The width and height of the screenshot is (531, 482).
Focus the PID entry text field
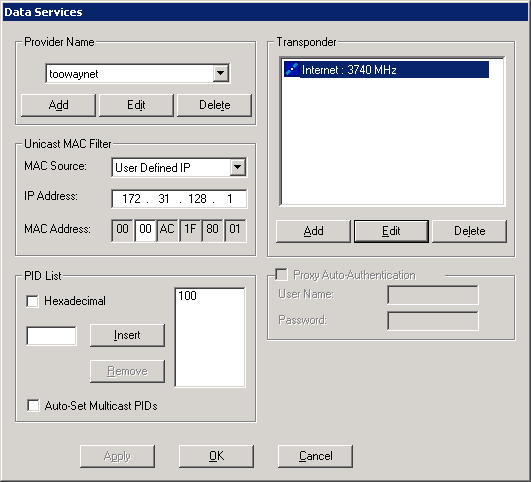(x=51, y=336)
